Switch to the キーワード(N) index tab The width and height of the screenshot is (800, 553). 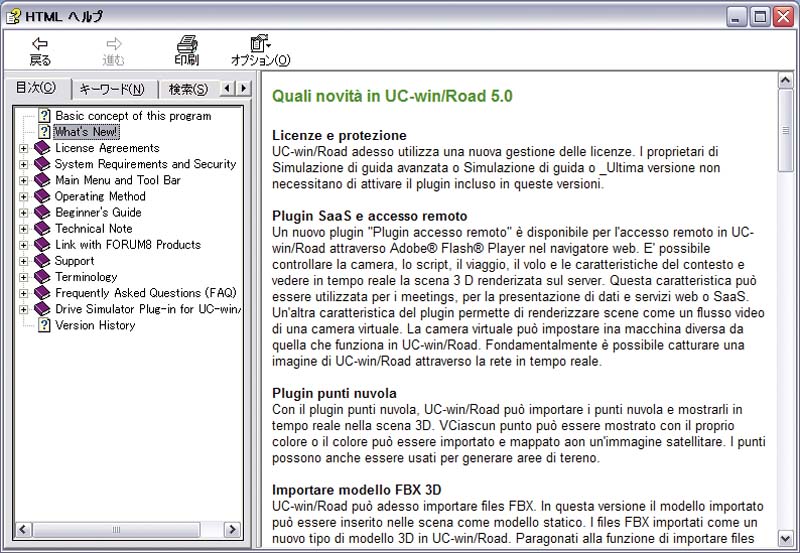[113, 90]
